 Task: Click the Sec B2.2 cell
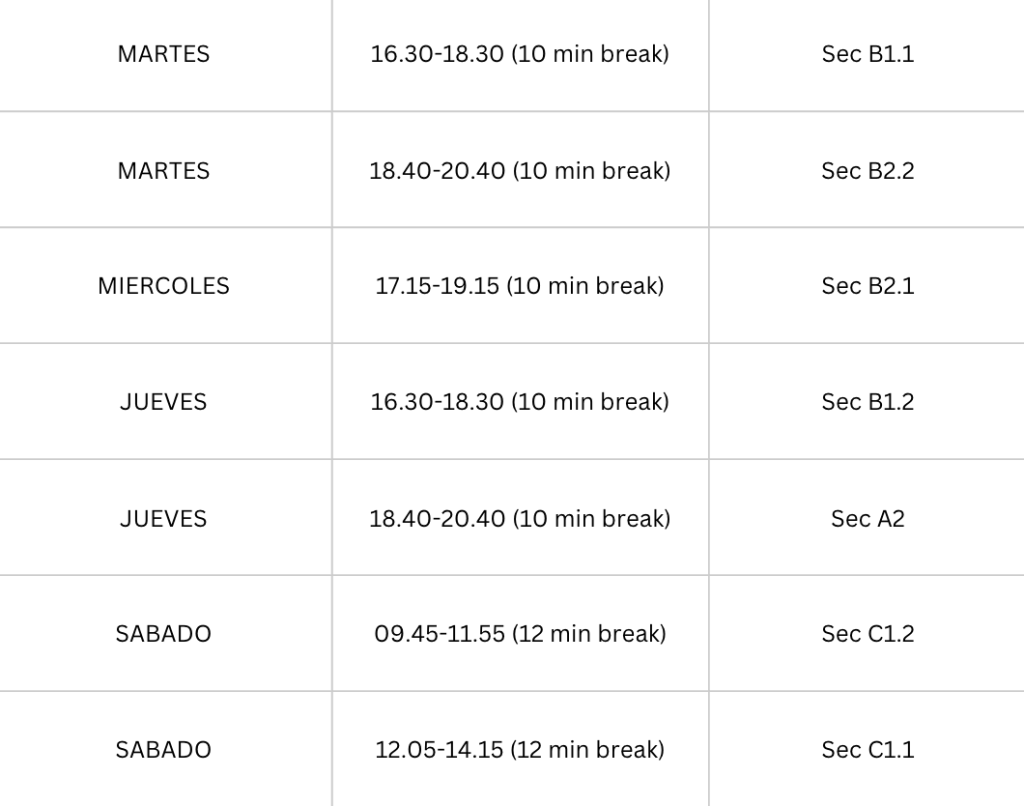(867, 170)
